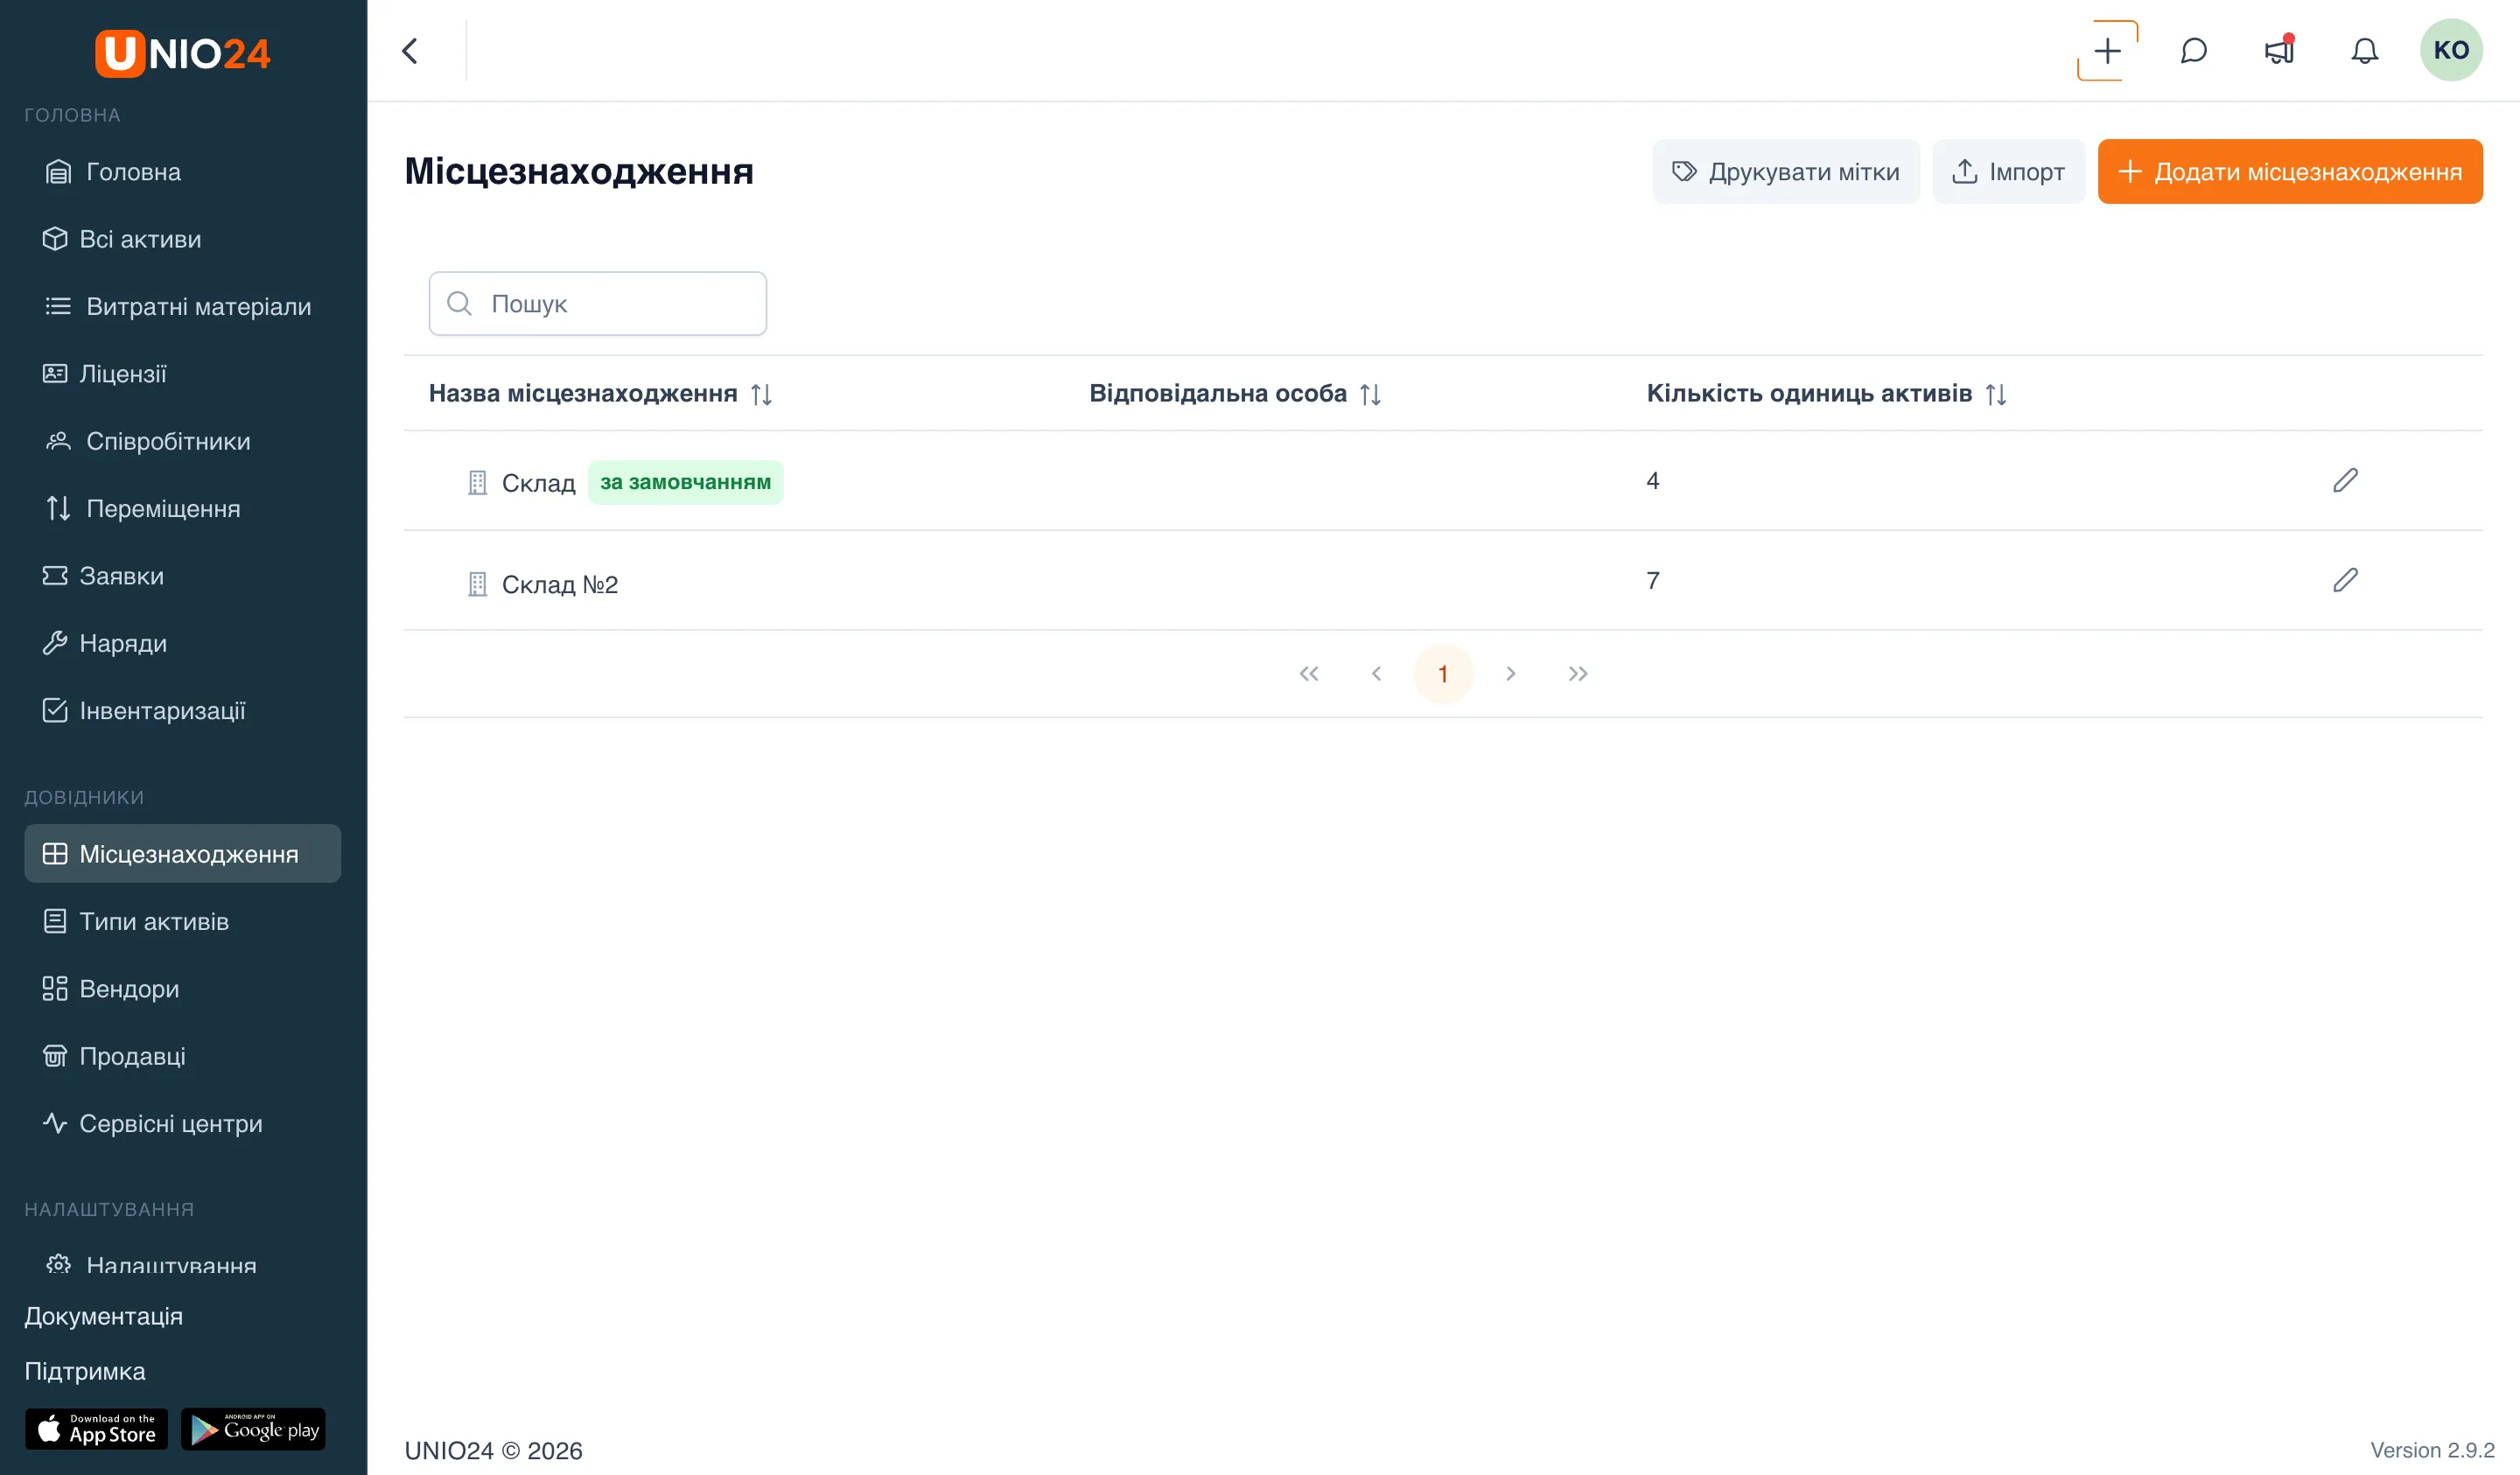The width and height of the screenshot is (2520, 1475).
Task: Open the KO user avatar menu
Action: pos(2450,50)
